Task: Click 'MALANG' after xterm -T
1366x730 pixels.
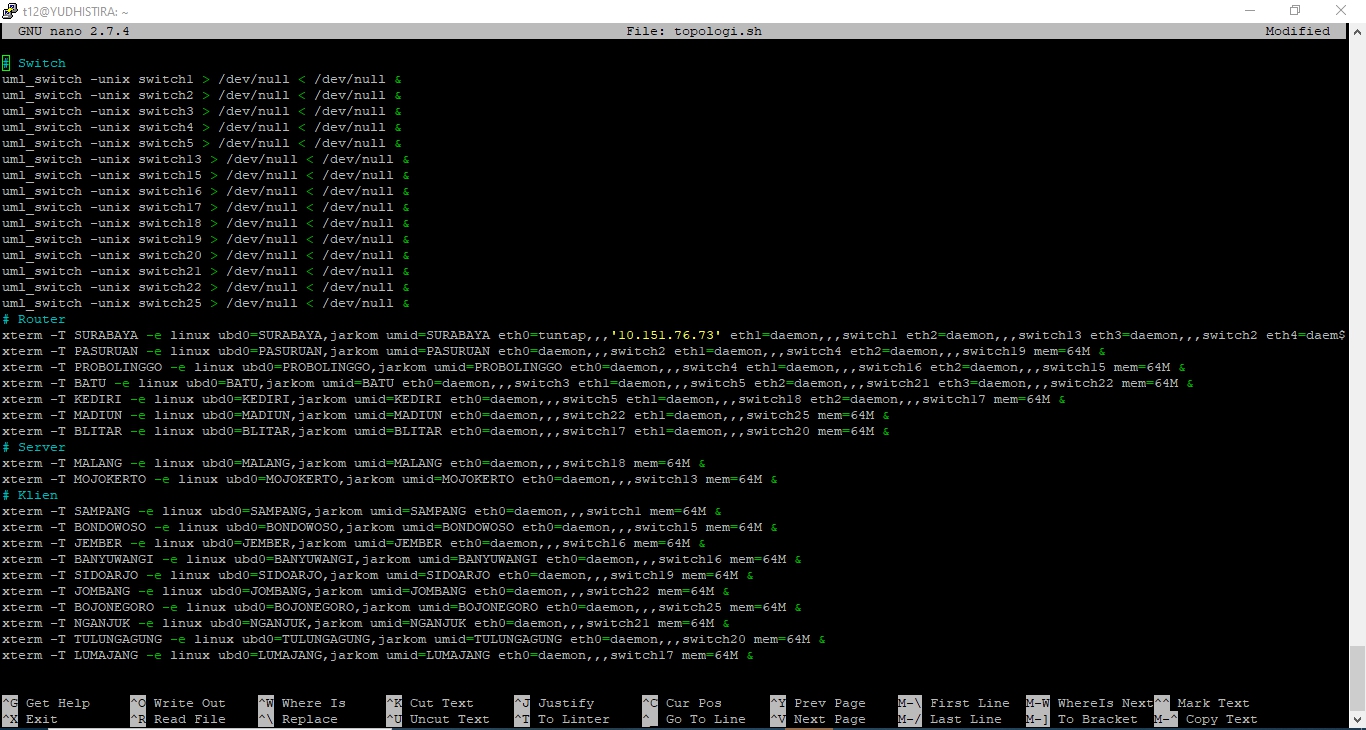Action: pos(98,463)
